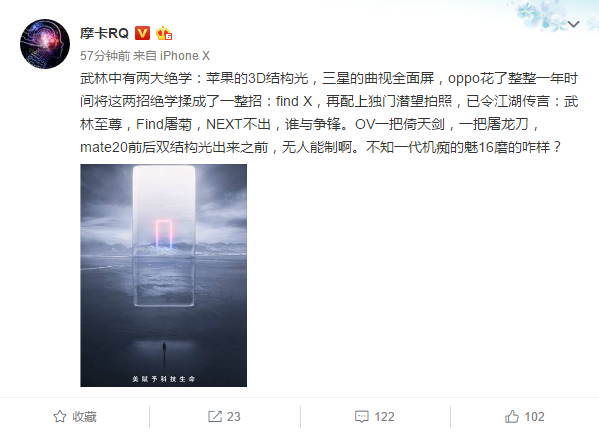Viewport: 599px width, 434px height.
Task: Click the 美赋予科技生命 caption in poster
Action: tap(164, 379)
